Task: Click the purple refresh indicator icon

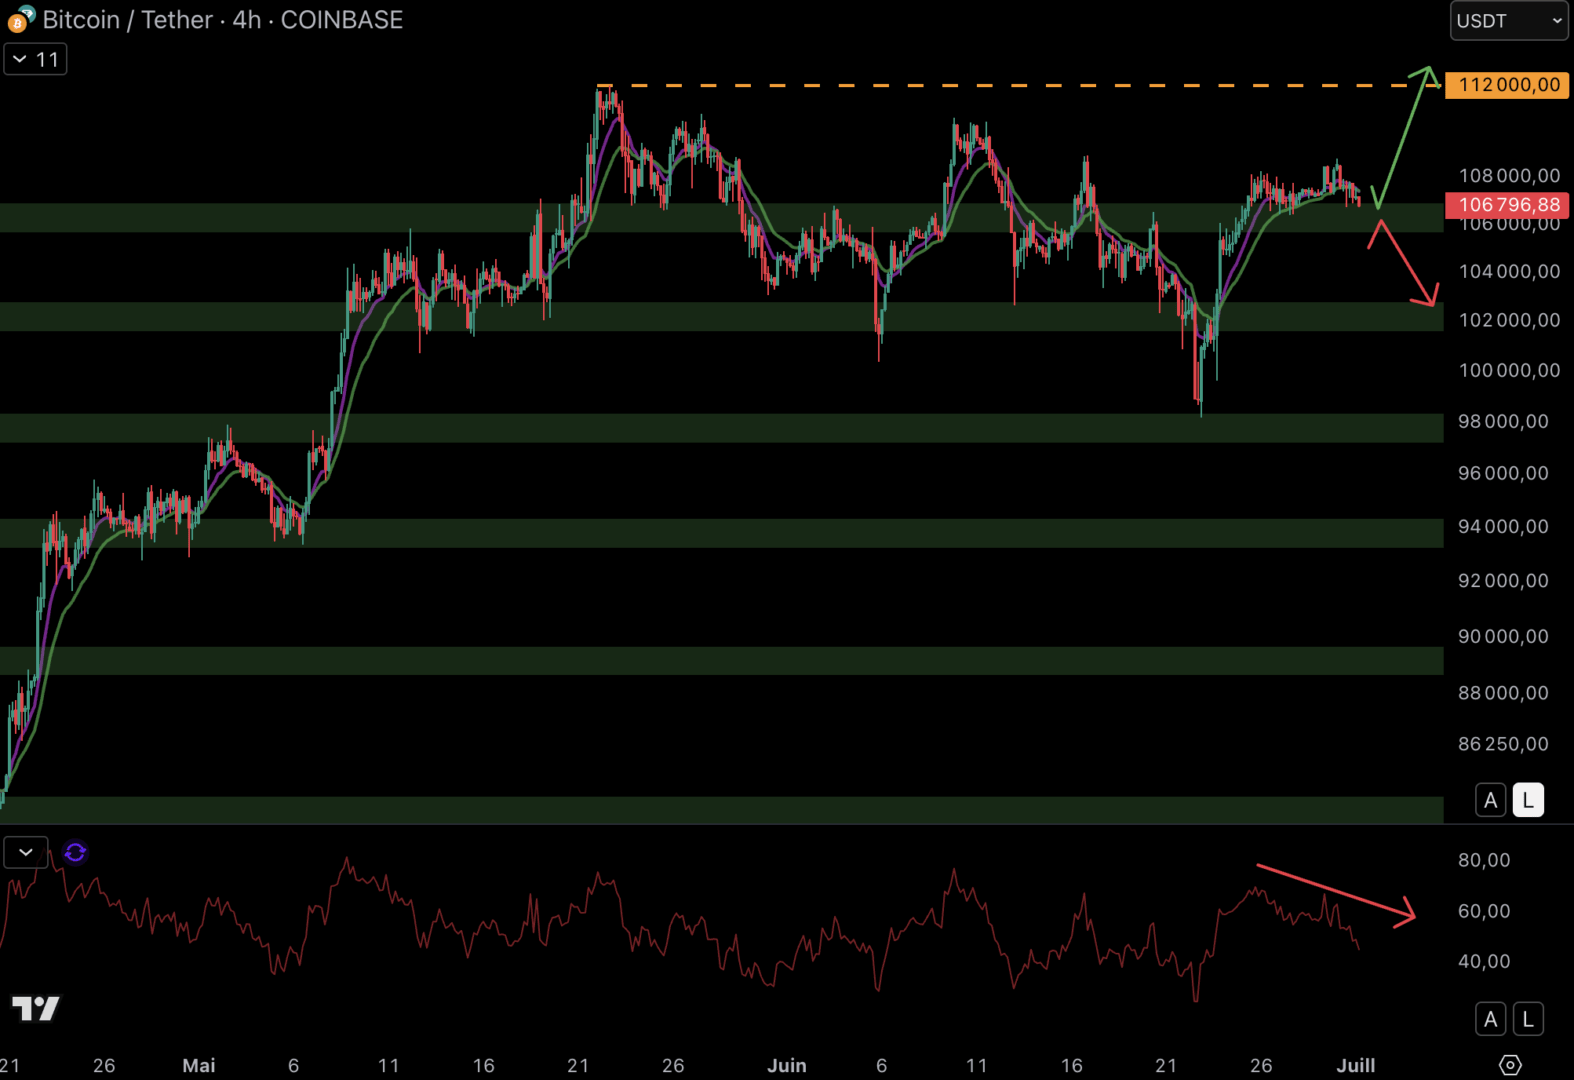Action: click(75, 852)
